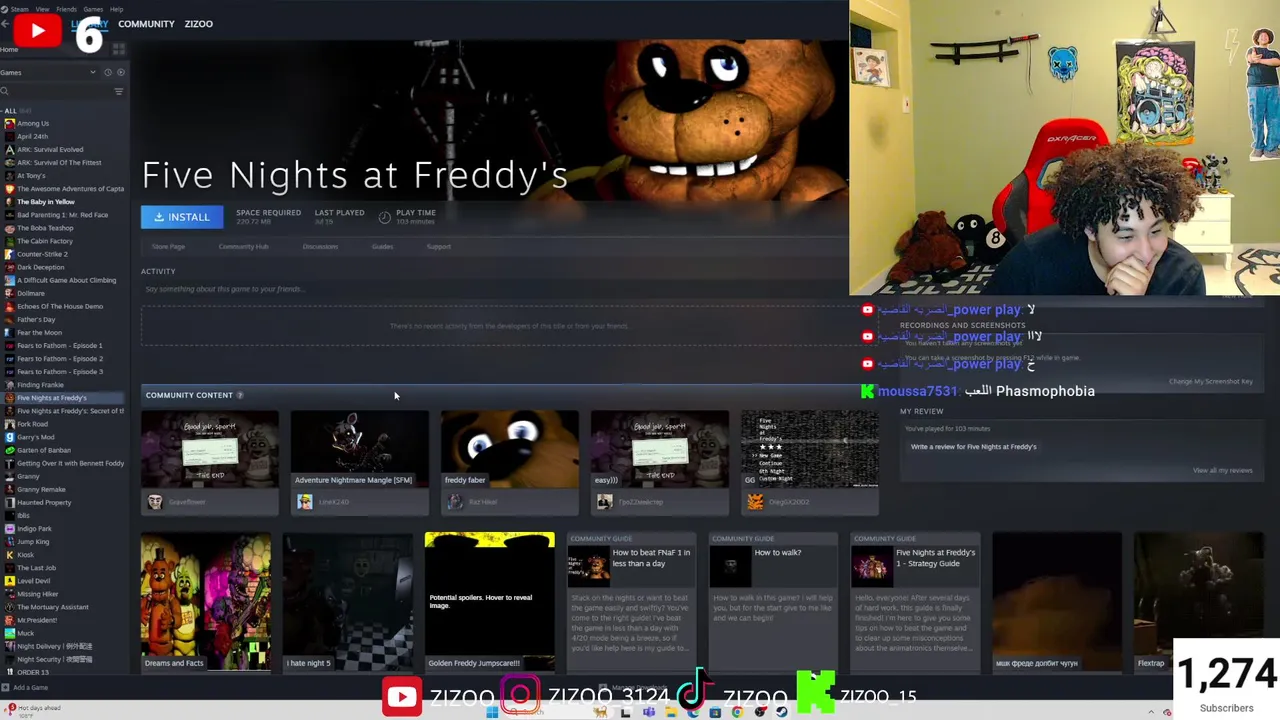Open the I hate night 5 screenshot
This screenshot has width=1280, height=720.
[347, 601]
